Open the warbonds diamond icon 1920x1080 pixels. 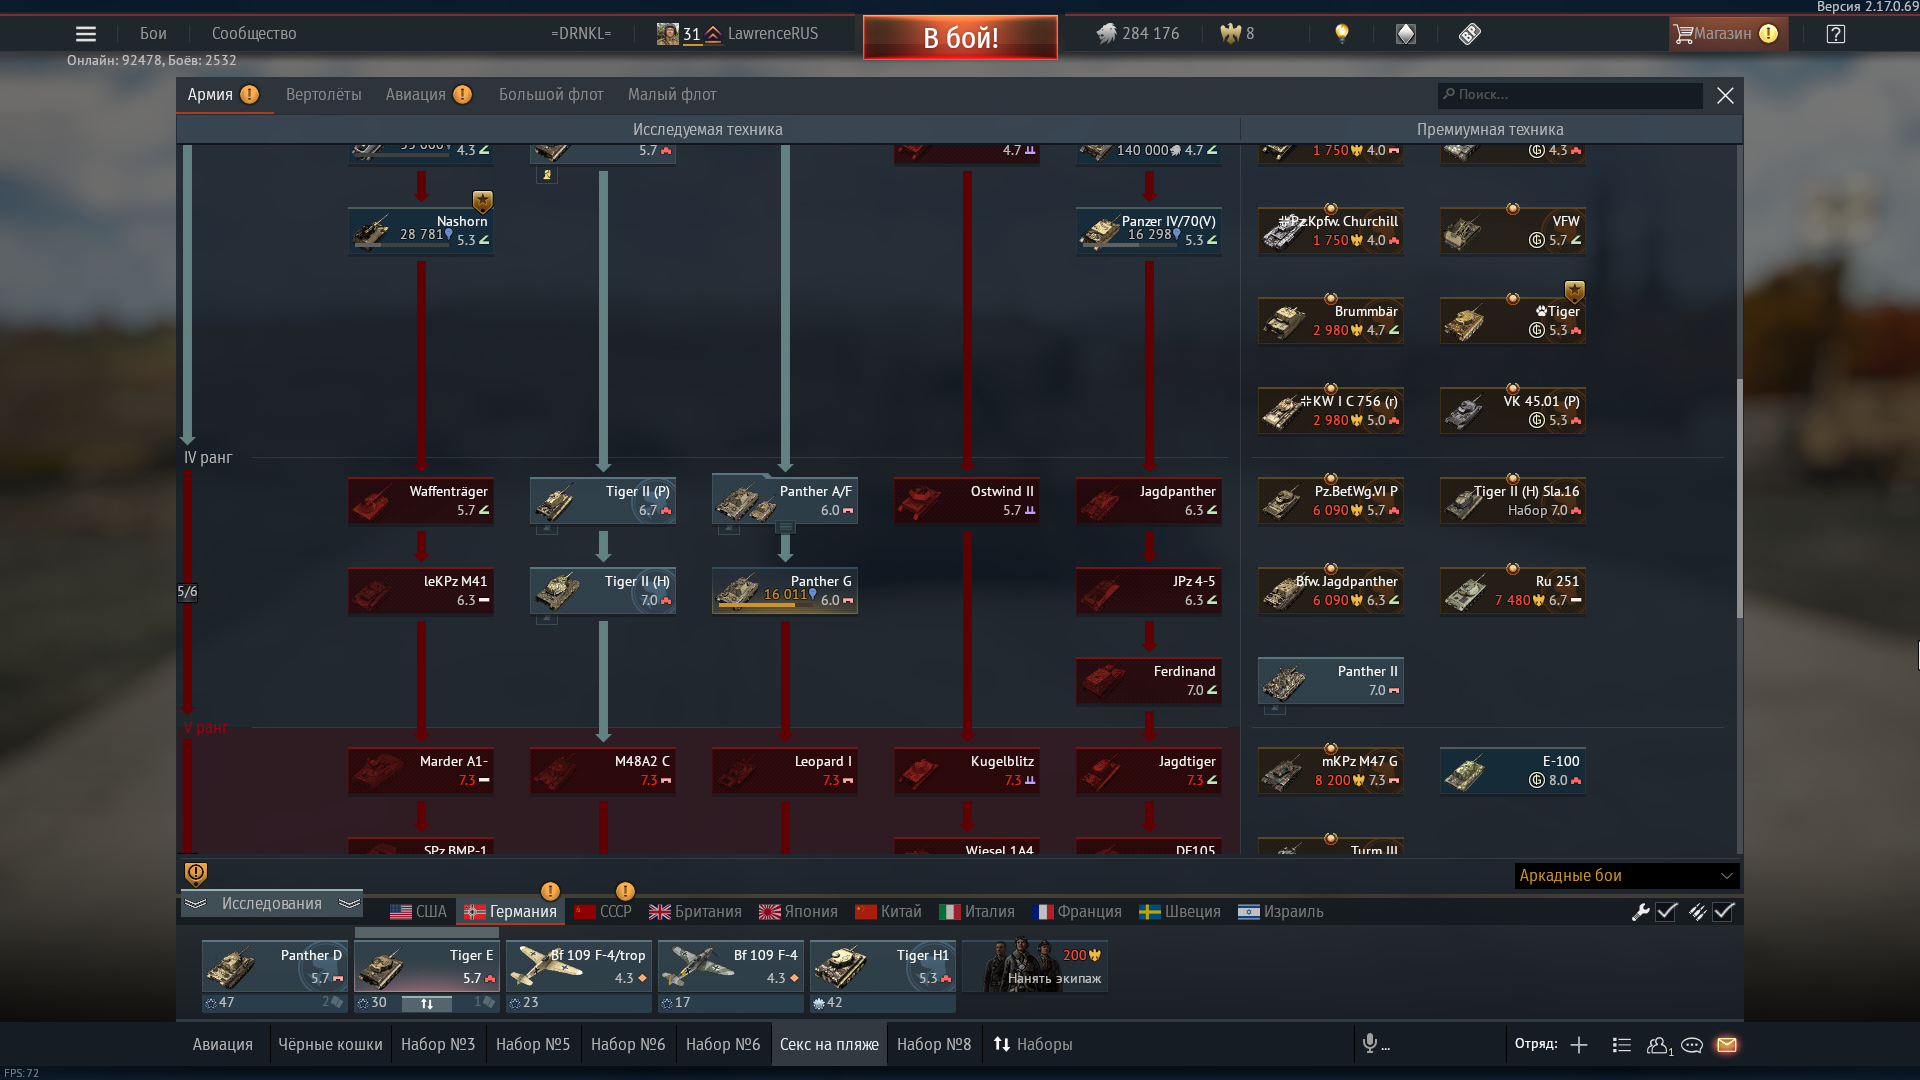[1406, 34]
